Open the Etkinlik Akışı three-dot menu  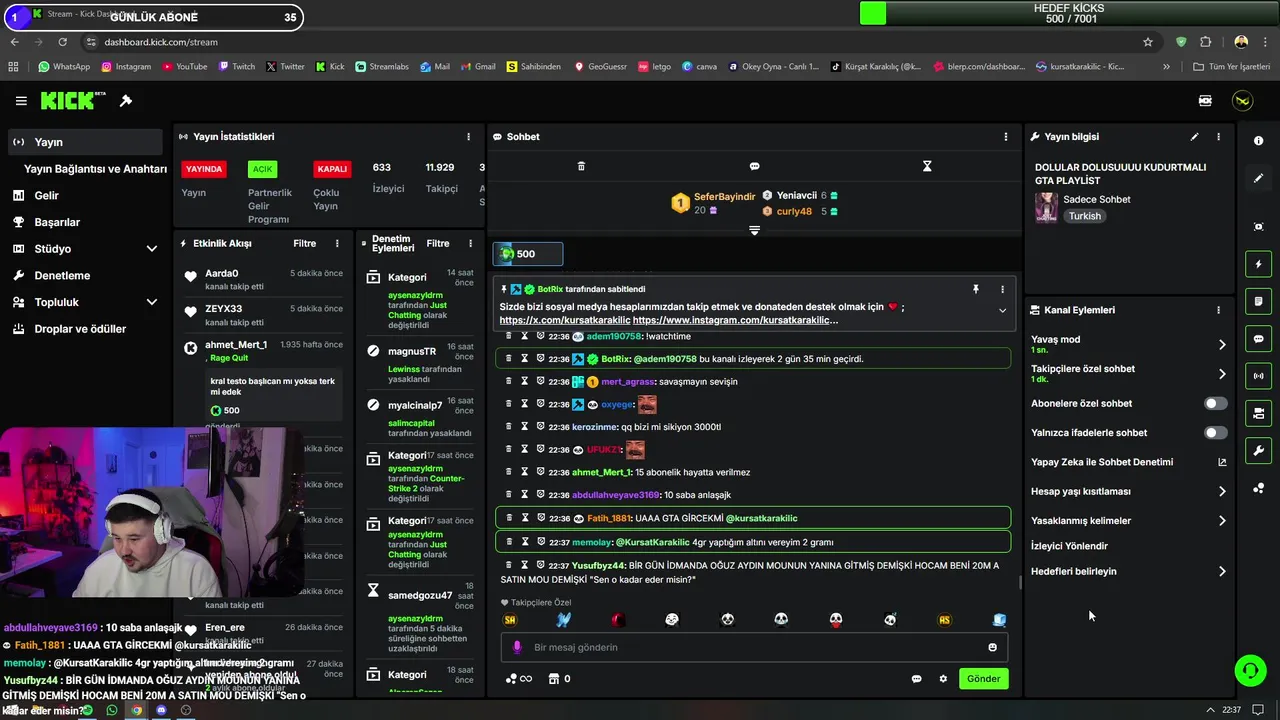337,244
